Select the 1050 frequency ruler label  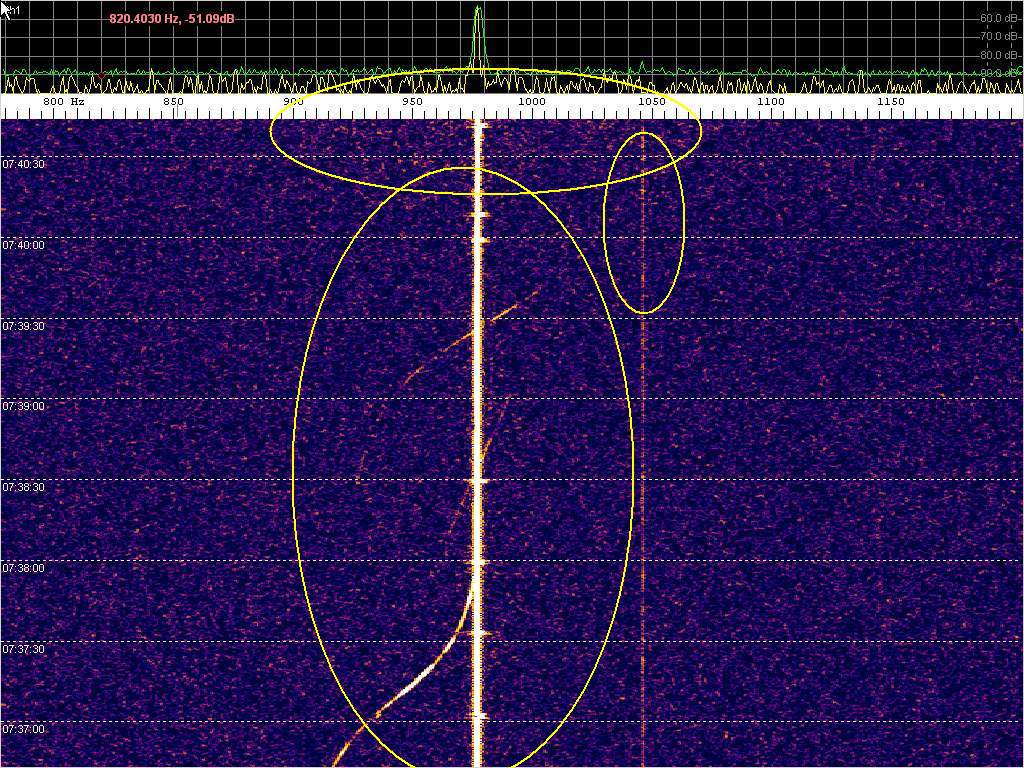[x=651, y=102]
